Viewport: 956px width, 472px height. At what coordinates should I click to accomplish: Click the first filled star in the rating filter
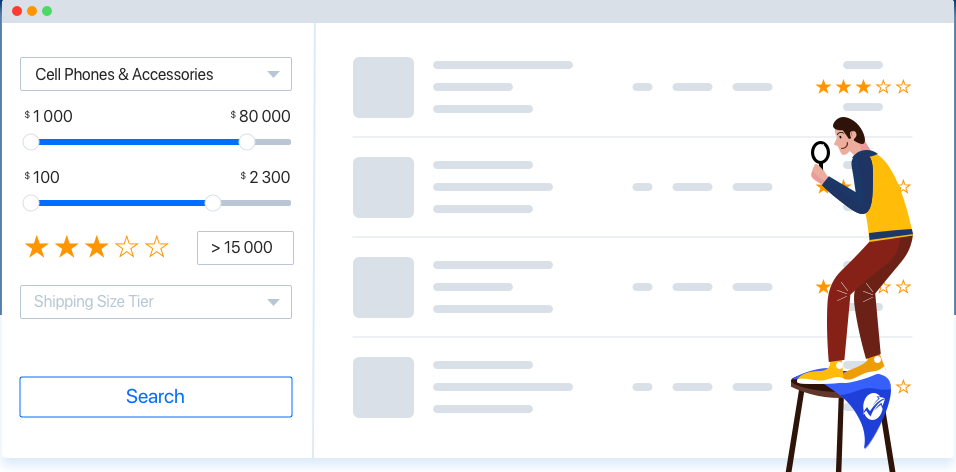click(x=37, y=247)
